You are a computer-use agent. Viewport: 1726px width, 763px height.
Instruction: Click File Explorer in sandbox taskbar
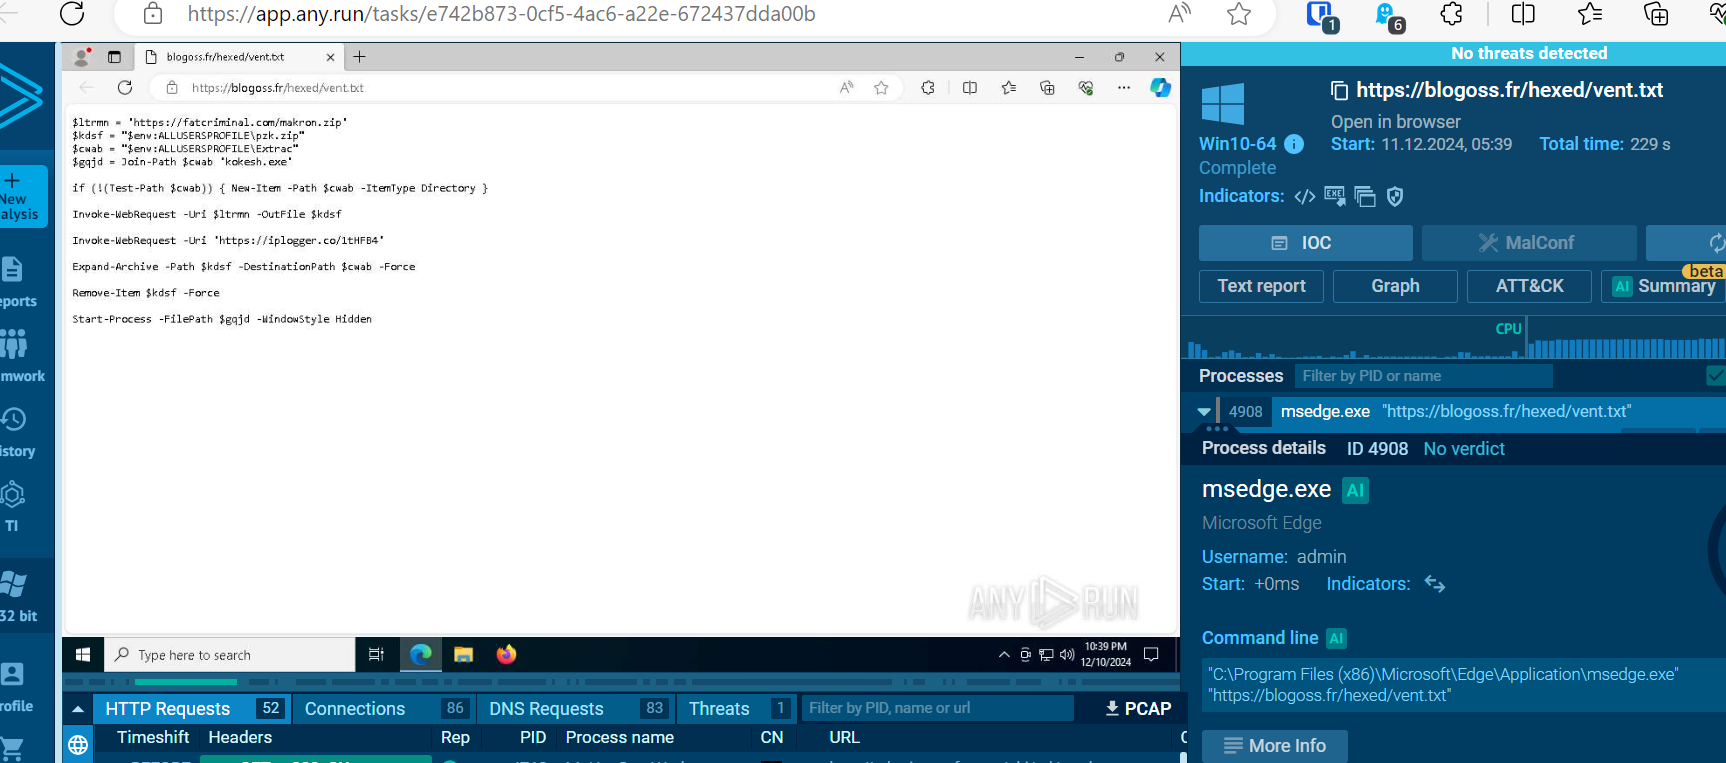(463, 655)
